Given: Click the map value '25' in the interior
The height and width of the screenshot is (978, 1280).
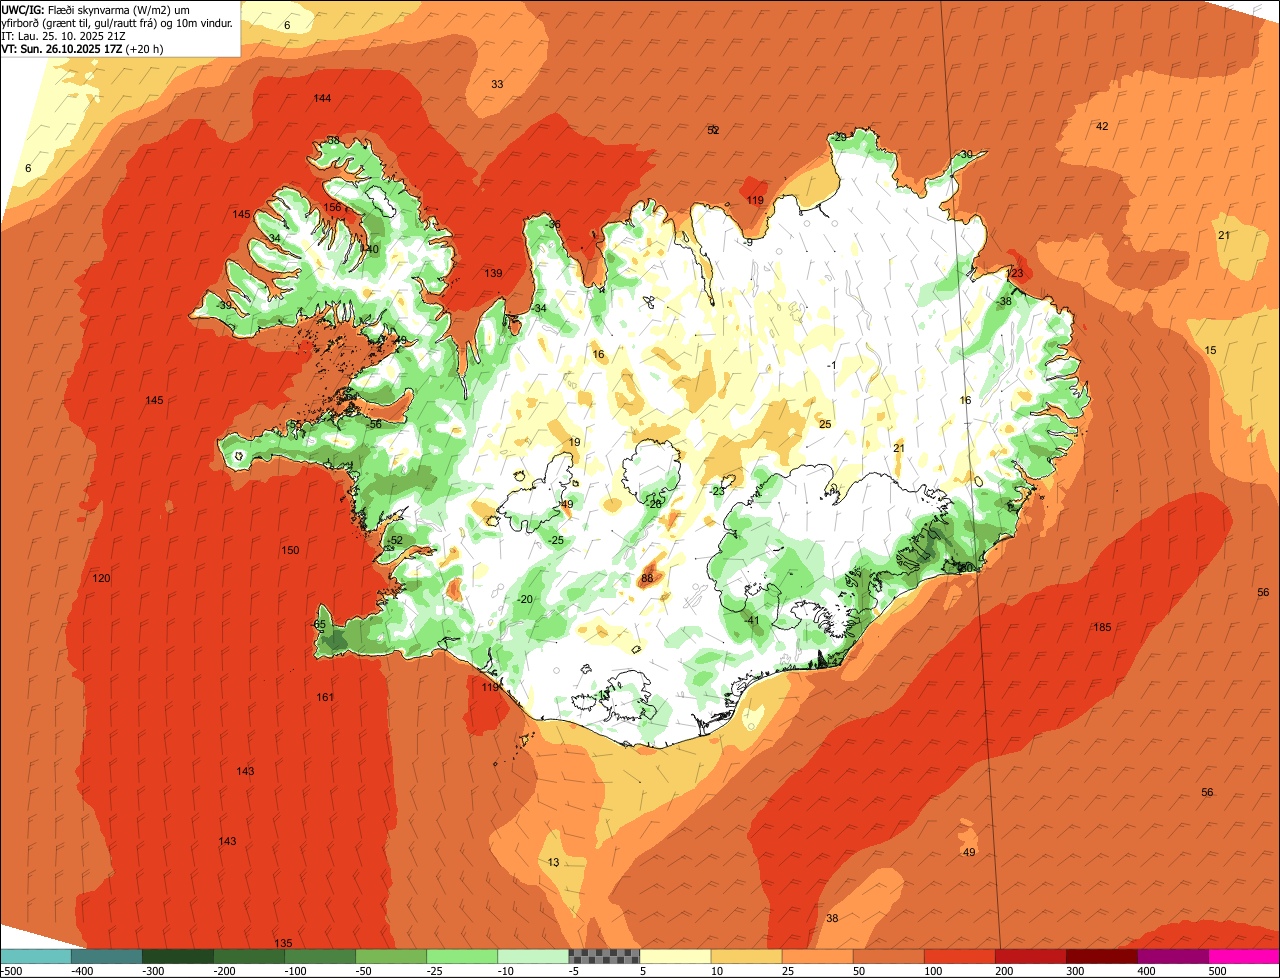Looking at the screenshot, I should tap(825, 424).
